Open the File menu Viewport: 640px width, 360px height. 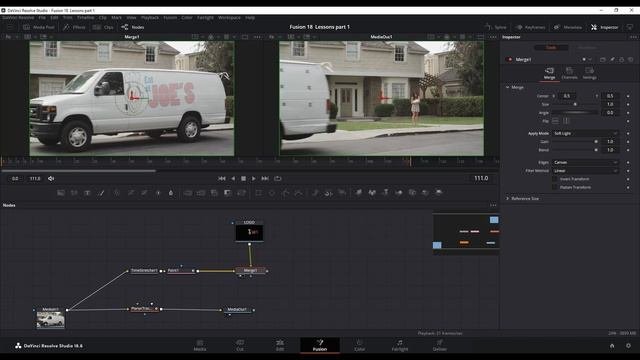pyautogui.click(x=42, y=18)
